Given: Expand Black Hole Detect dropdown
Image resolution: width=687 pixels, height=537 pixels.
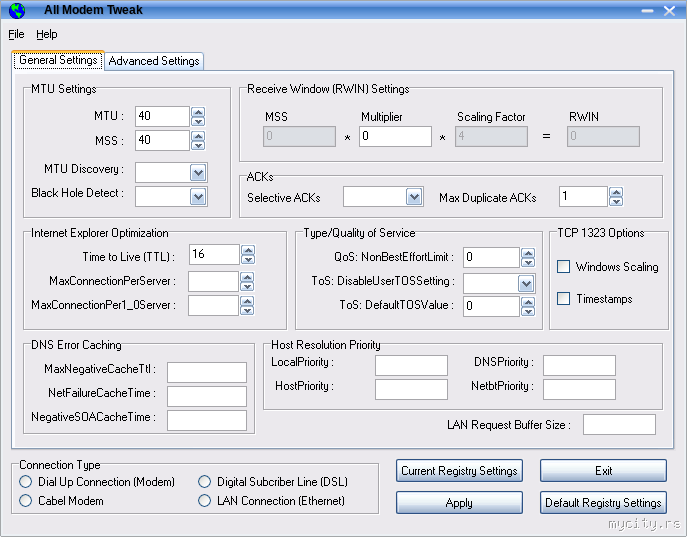Looking at the screenshot, I should [197, 196].
